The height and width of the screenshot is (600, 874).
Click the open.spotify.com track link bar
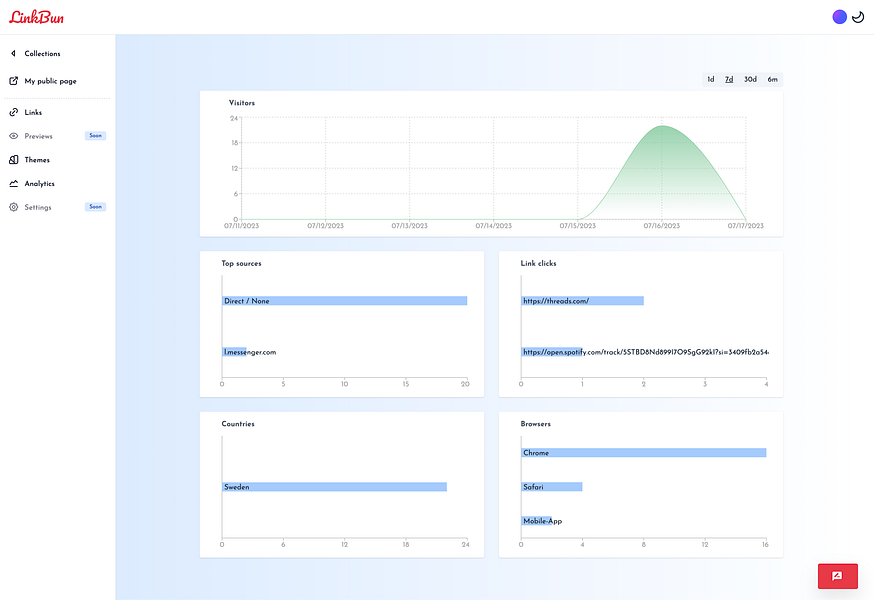[552, 352]
